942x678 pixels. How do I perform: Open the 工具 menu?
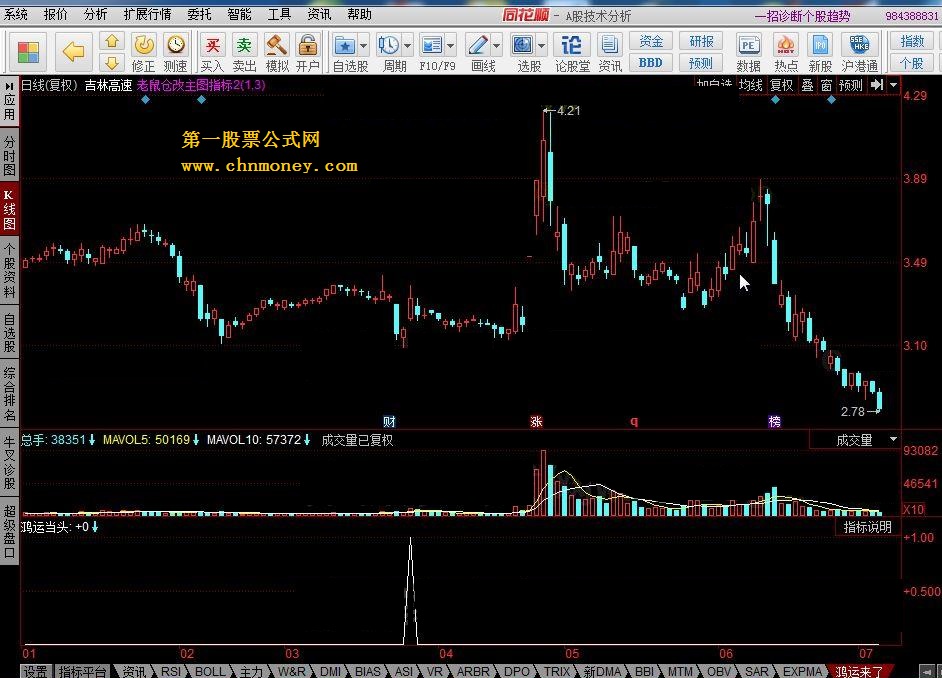[279, 14]
